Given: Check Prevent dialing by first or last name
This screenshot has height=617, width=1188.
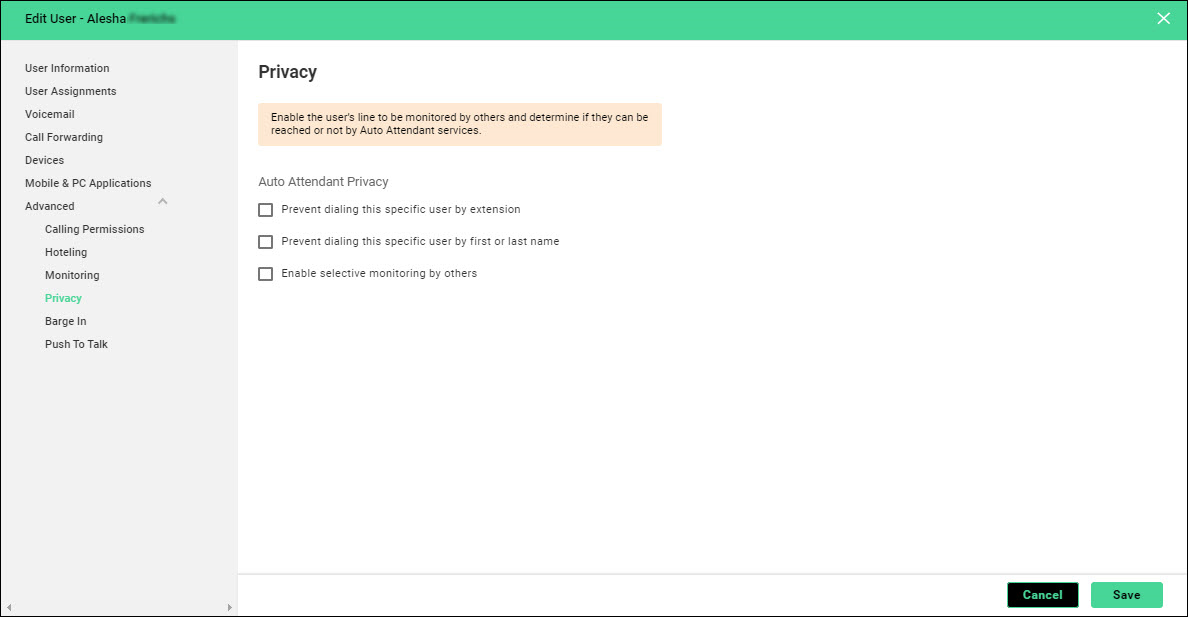Looking at the screenshot, I should 266,242.
